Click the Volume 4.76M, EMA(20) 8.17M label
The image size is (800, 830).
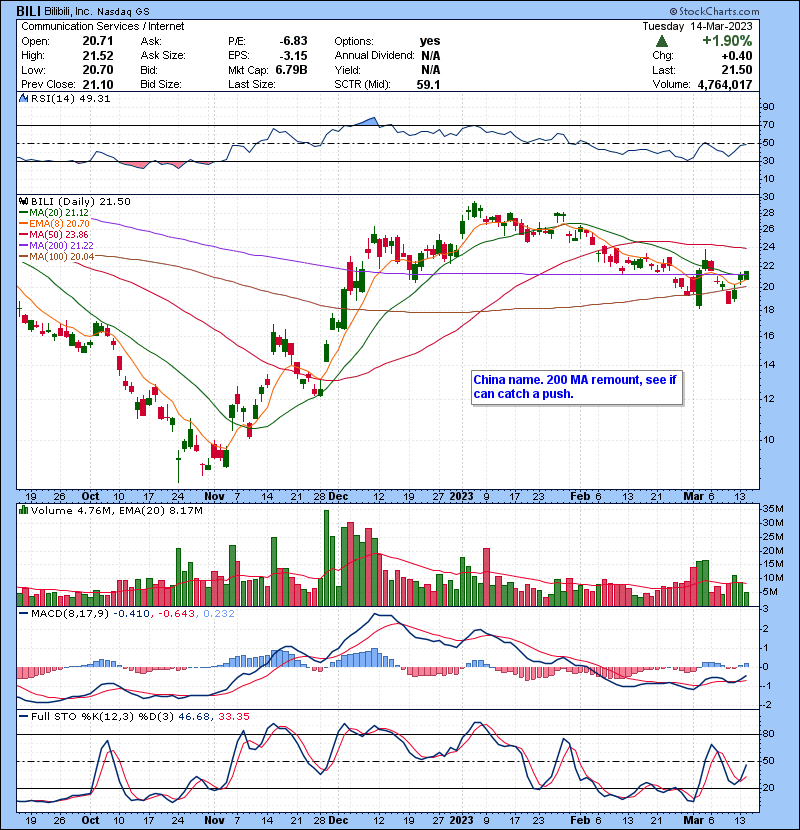116,511
